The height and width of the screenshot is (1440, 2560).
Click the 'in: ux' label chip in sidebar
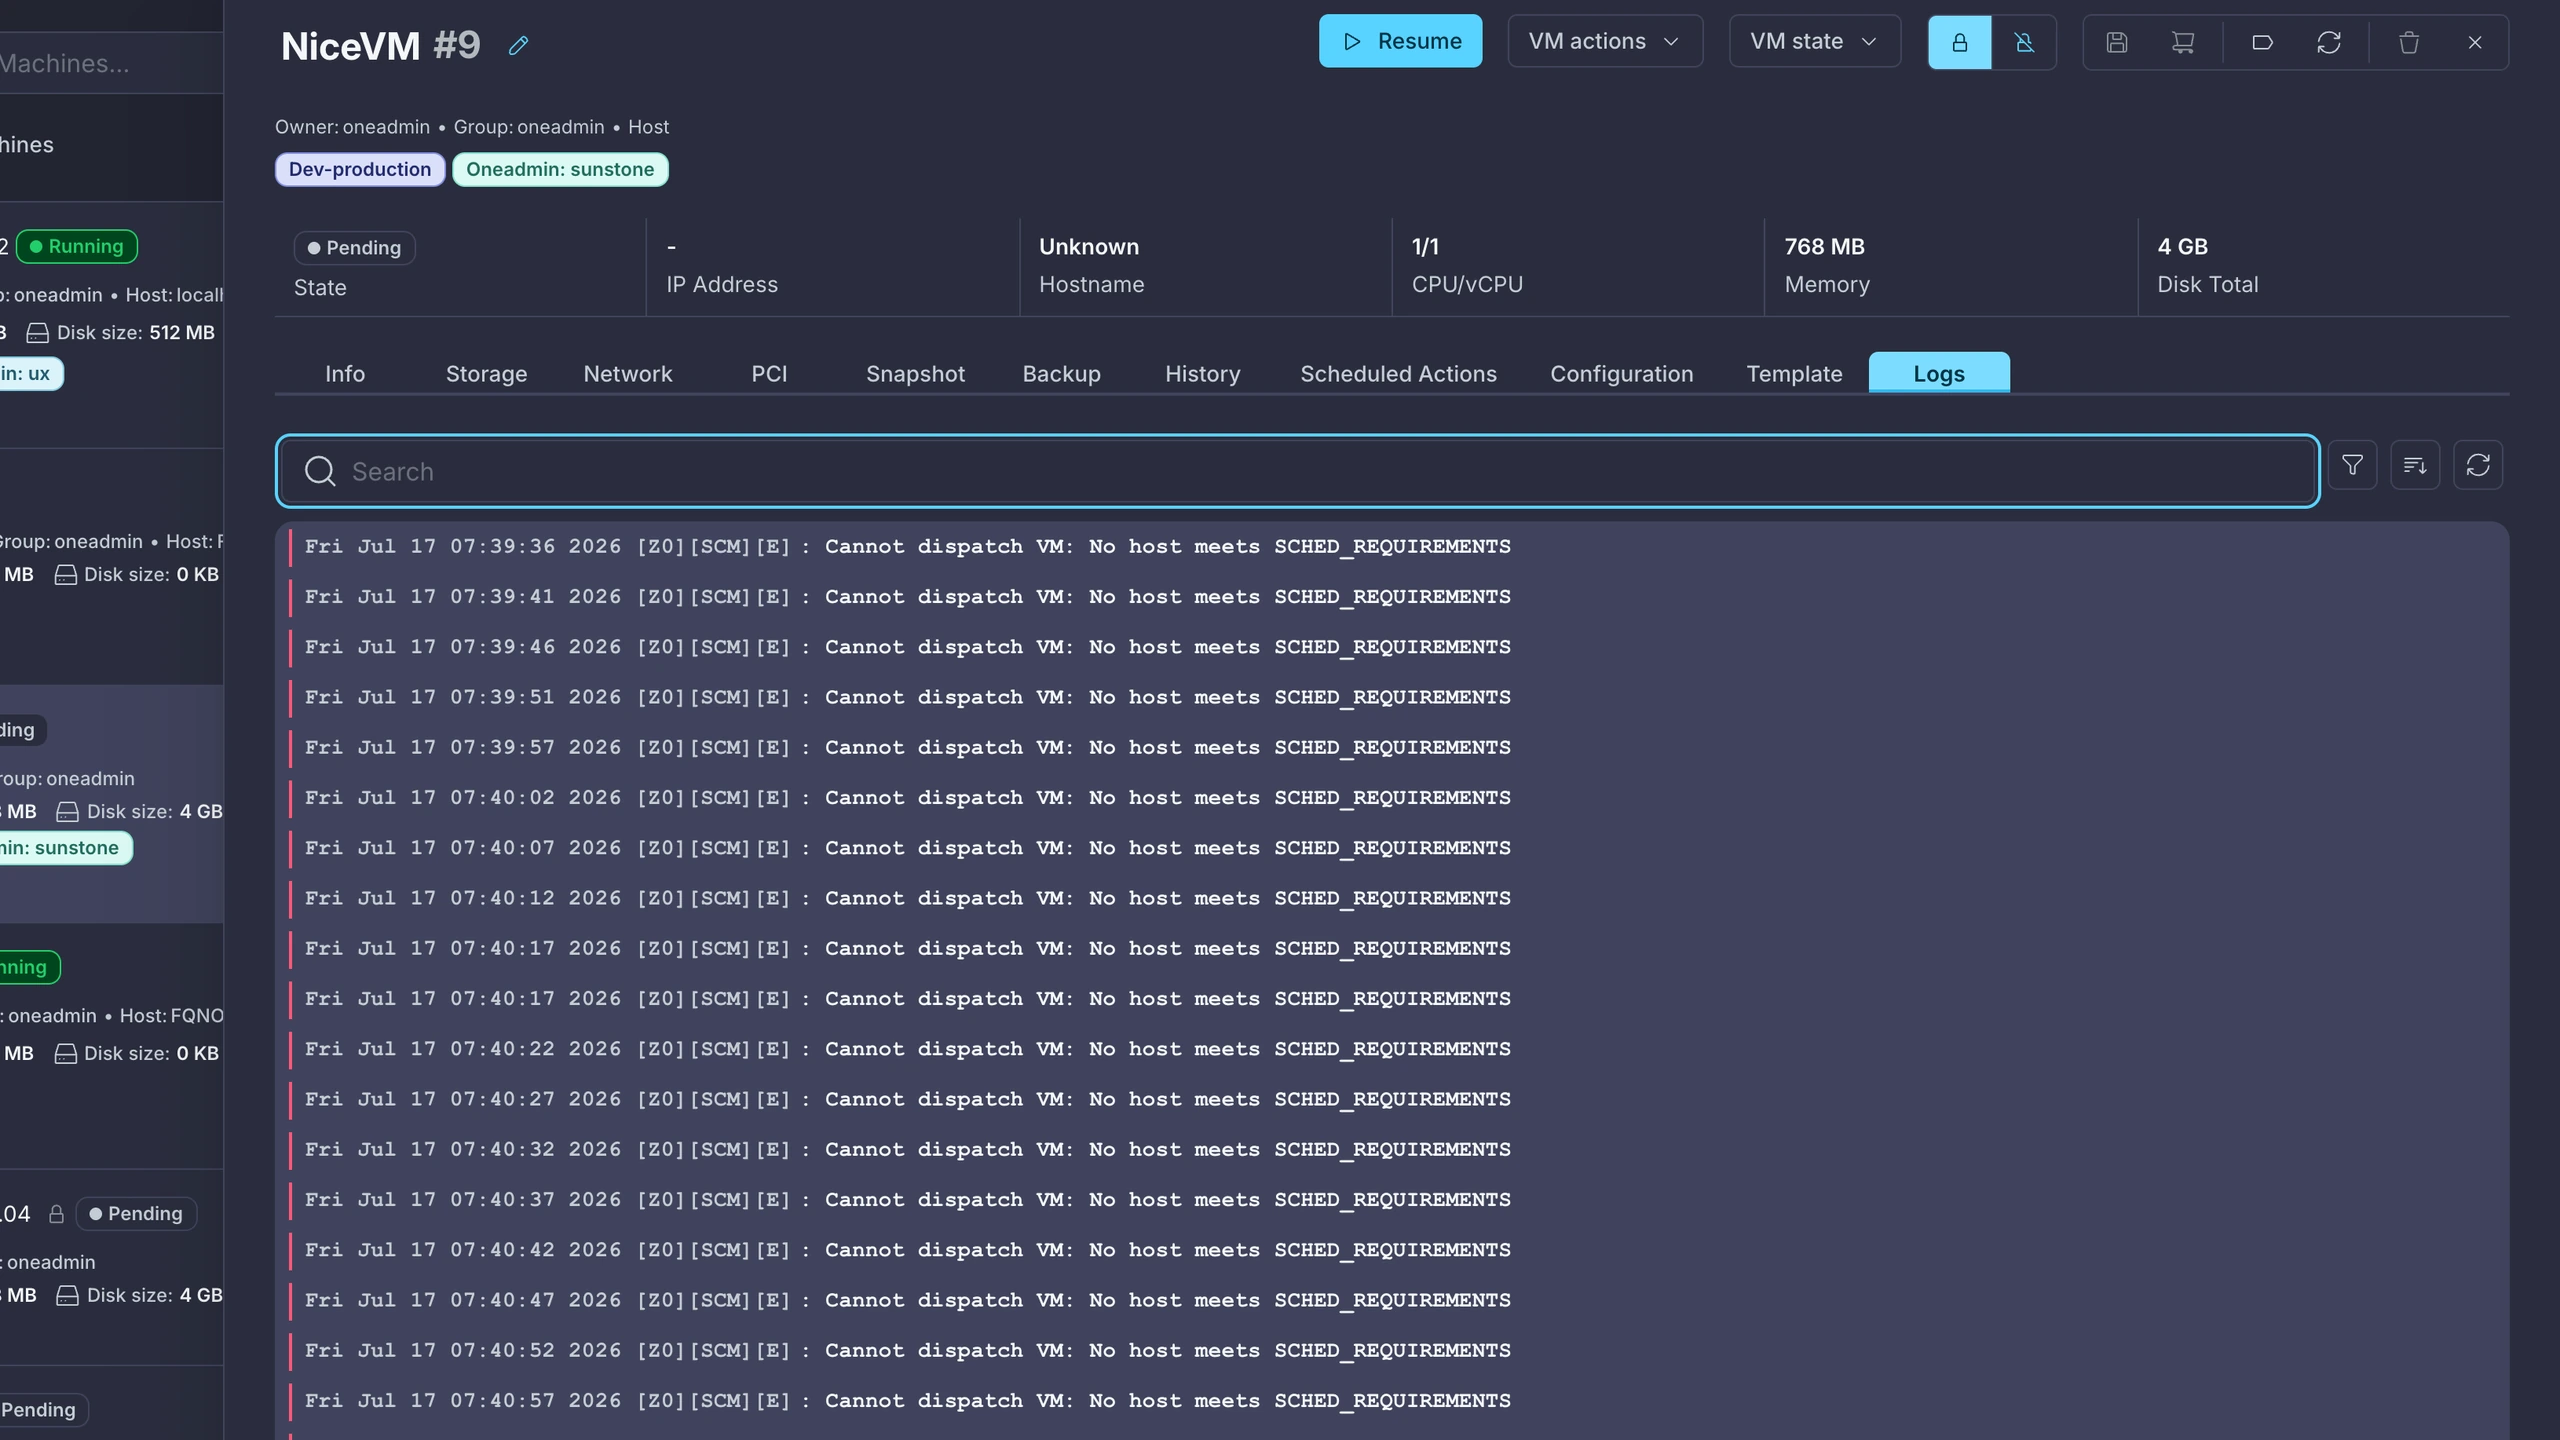30,373
